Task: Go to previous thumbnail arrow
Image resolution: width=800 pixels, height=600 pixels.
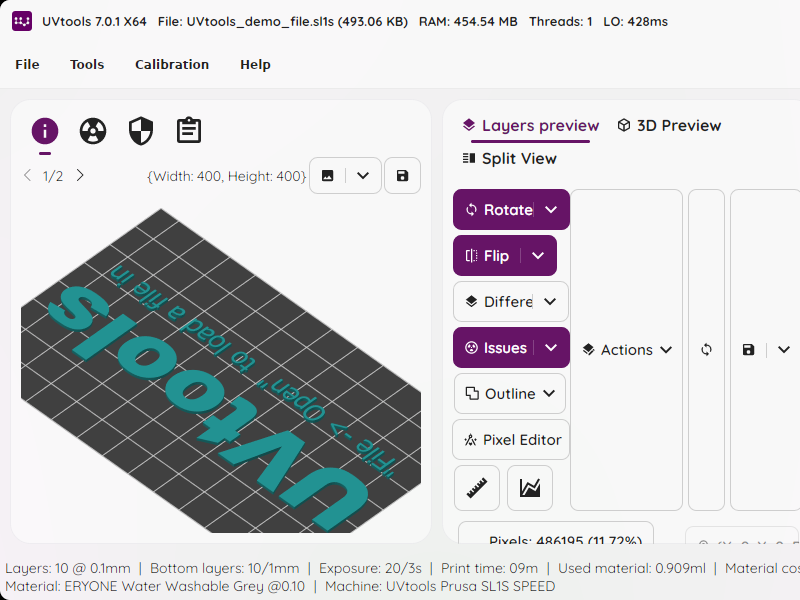Action: [x=28, y=176]
